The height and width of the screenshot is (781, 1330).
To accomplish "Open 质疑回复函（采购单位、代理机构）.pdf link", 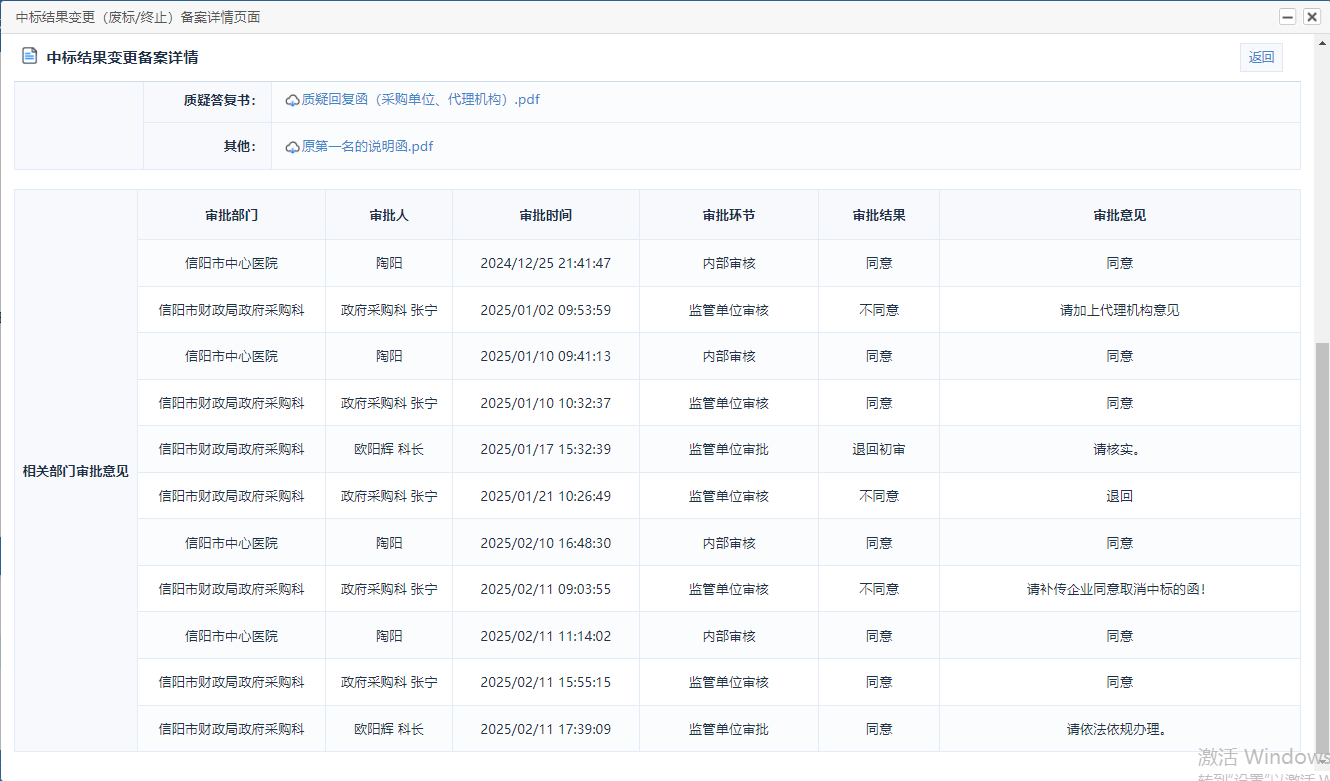I will coord(421,100).
